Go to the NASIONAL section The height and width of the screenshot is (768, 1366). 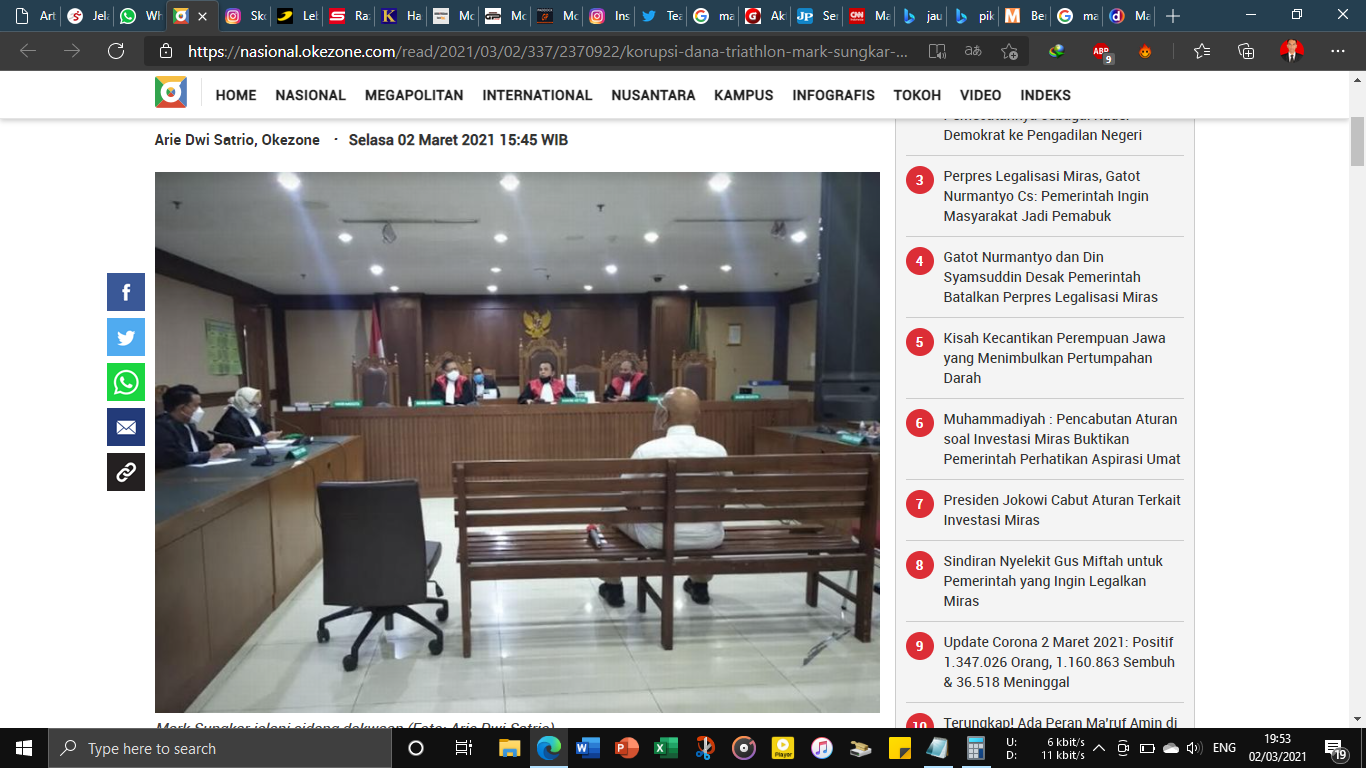[x=311, y=95]
